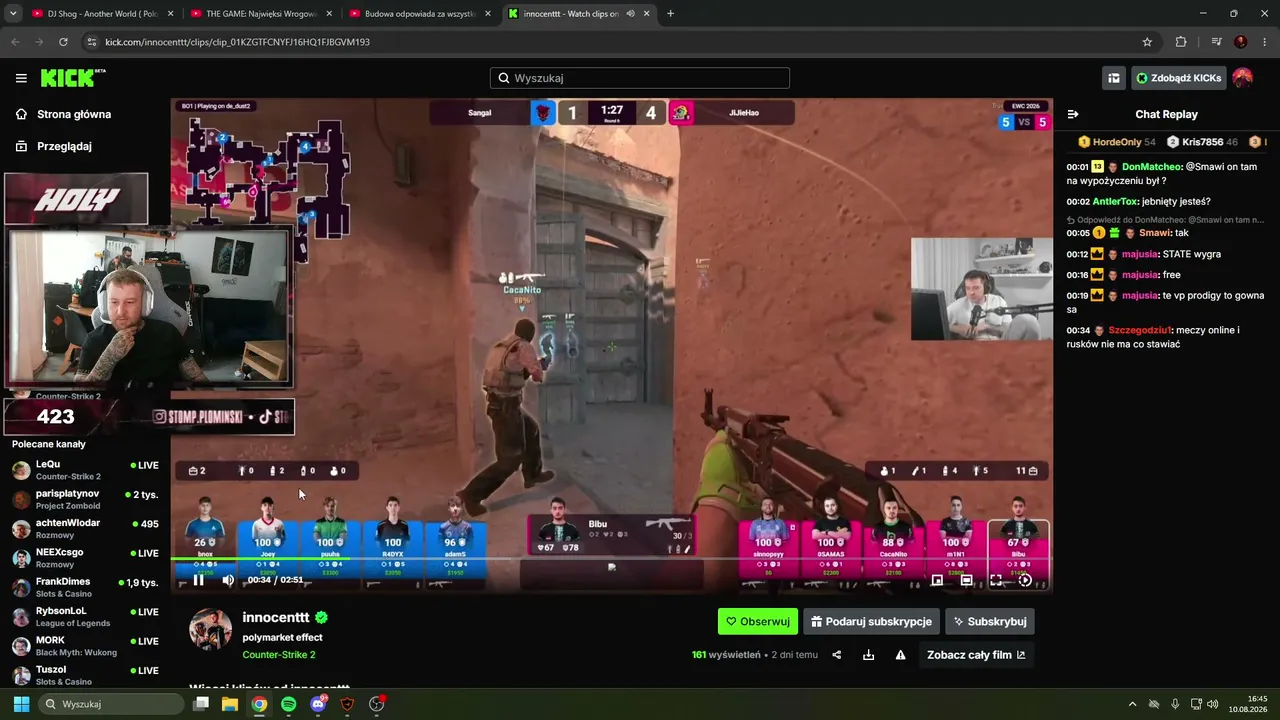This screenshot has height=720, width=1280.
Task: Click the Szczegodziu chat username
Action: [1139, 330]
